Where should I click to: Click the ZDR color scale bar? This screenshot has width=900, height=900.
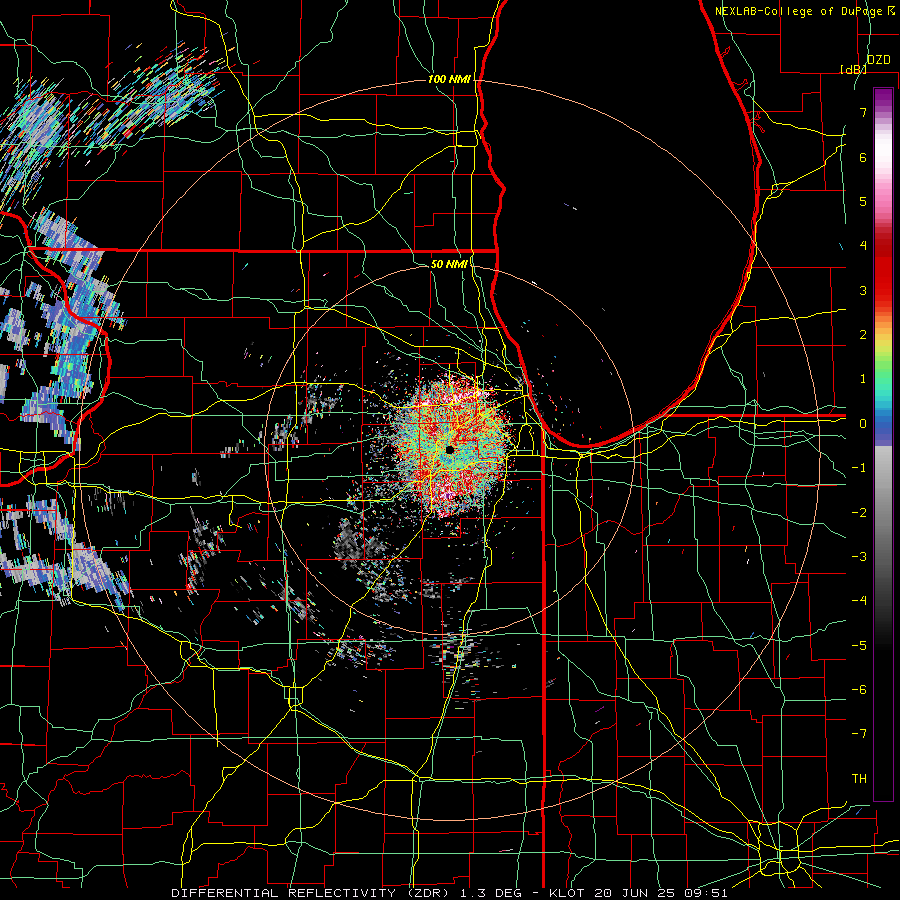[x=883, y=444]
